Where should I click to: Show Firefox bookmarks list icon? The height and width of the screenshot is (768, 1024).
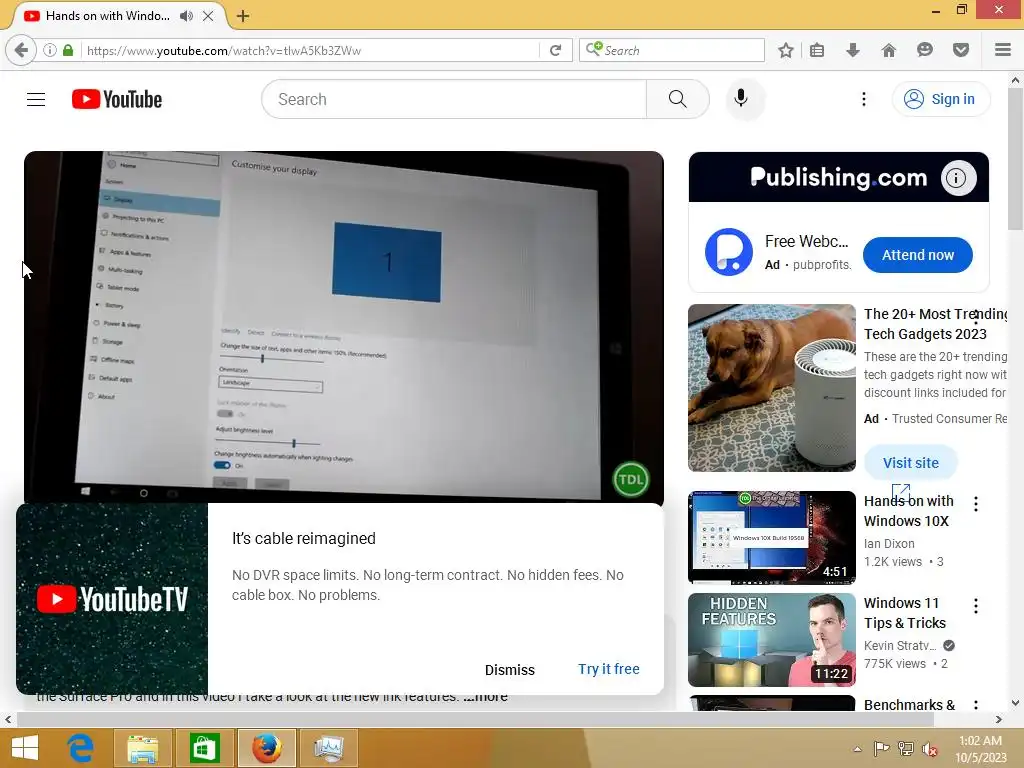tap(817, 50)
